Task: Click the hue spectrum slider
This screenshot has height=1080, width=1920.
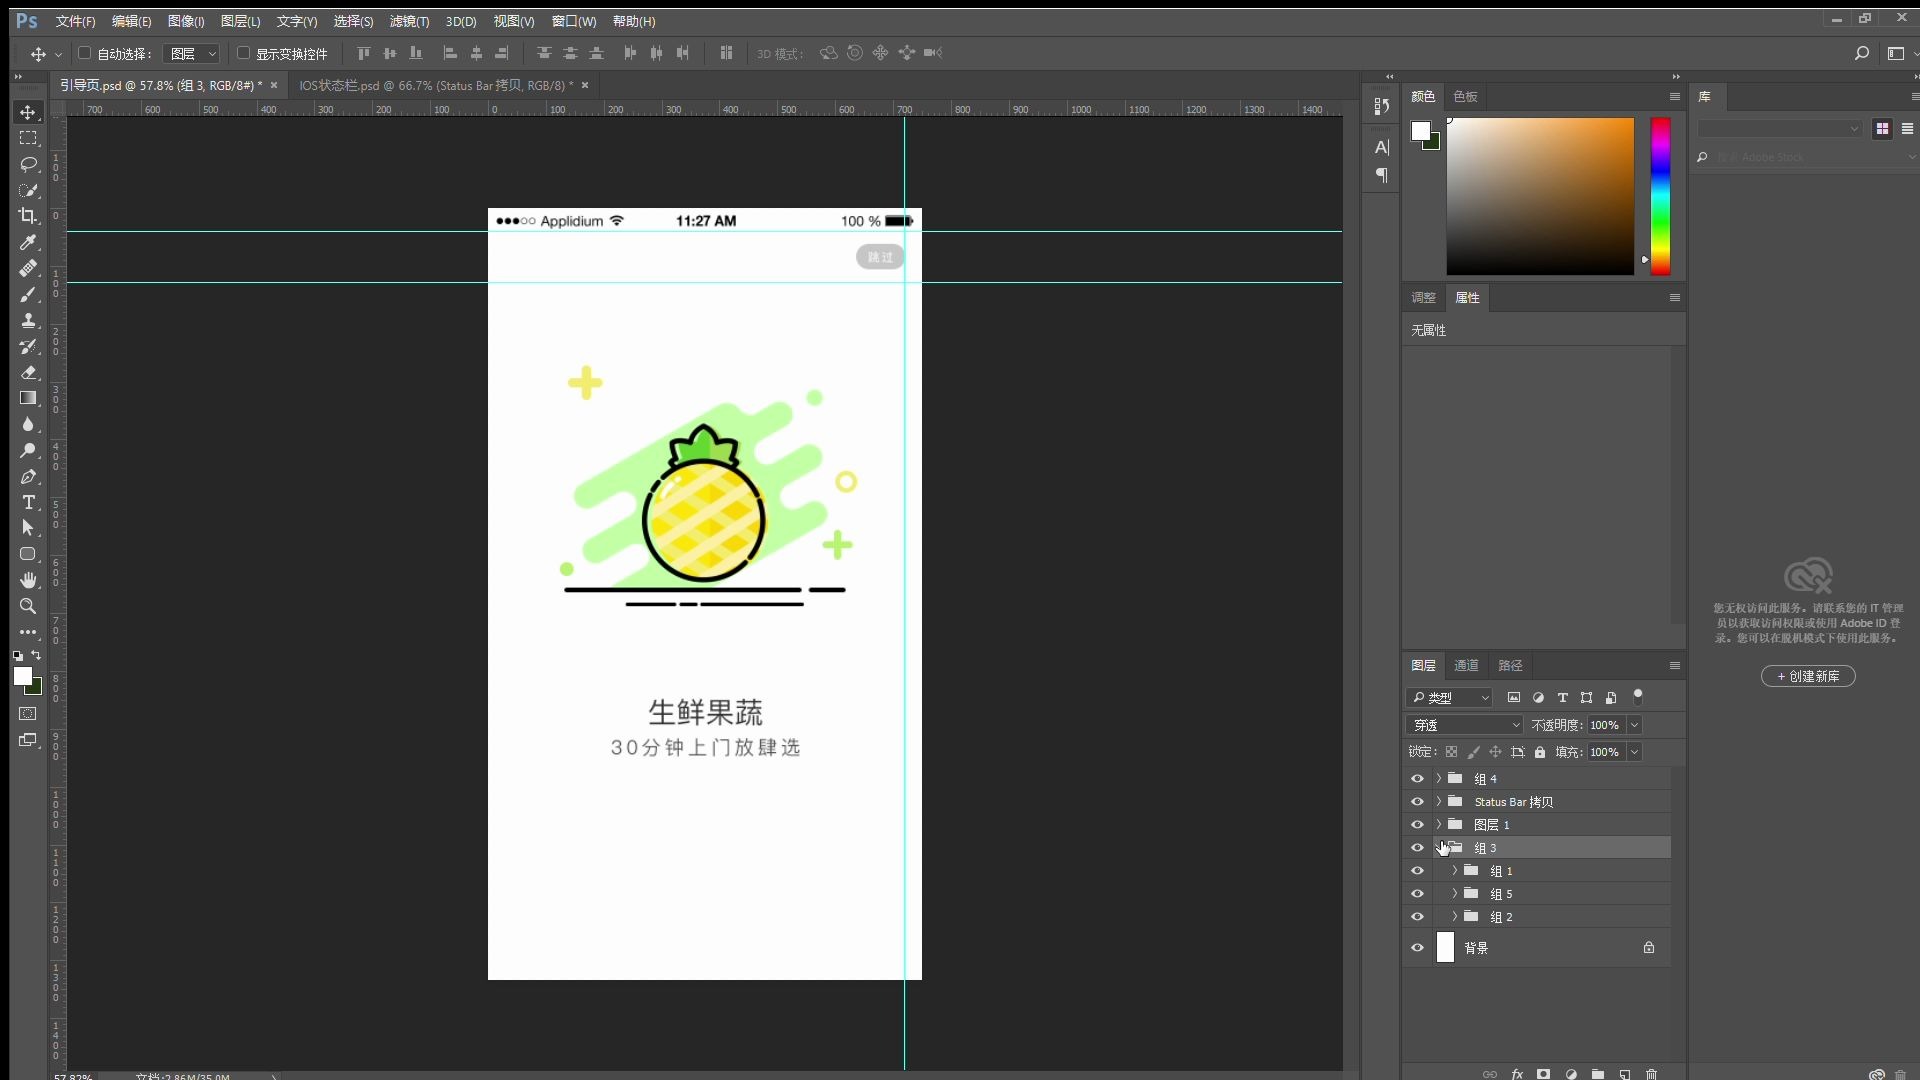Action: point(1660,196)
